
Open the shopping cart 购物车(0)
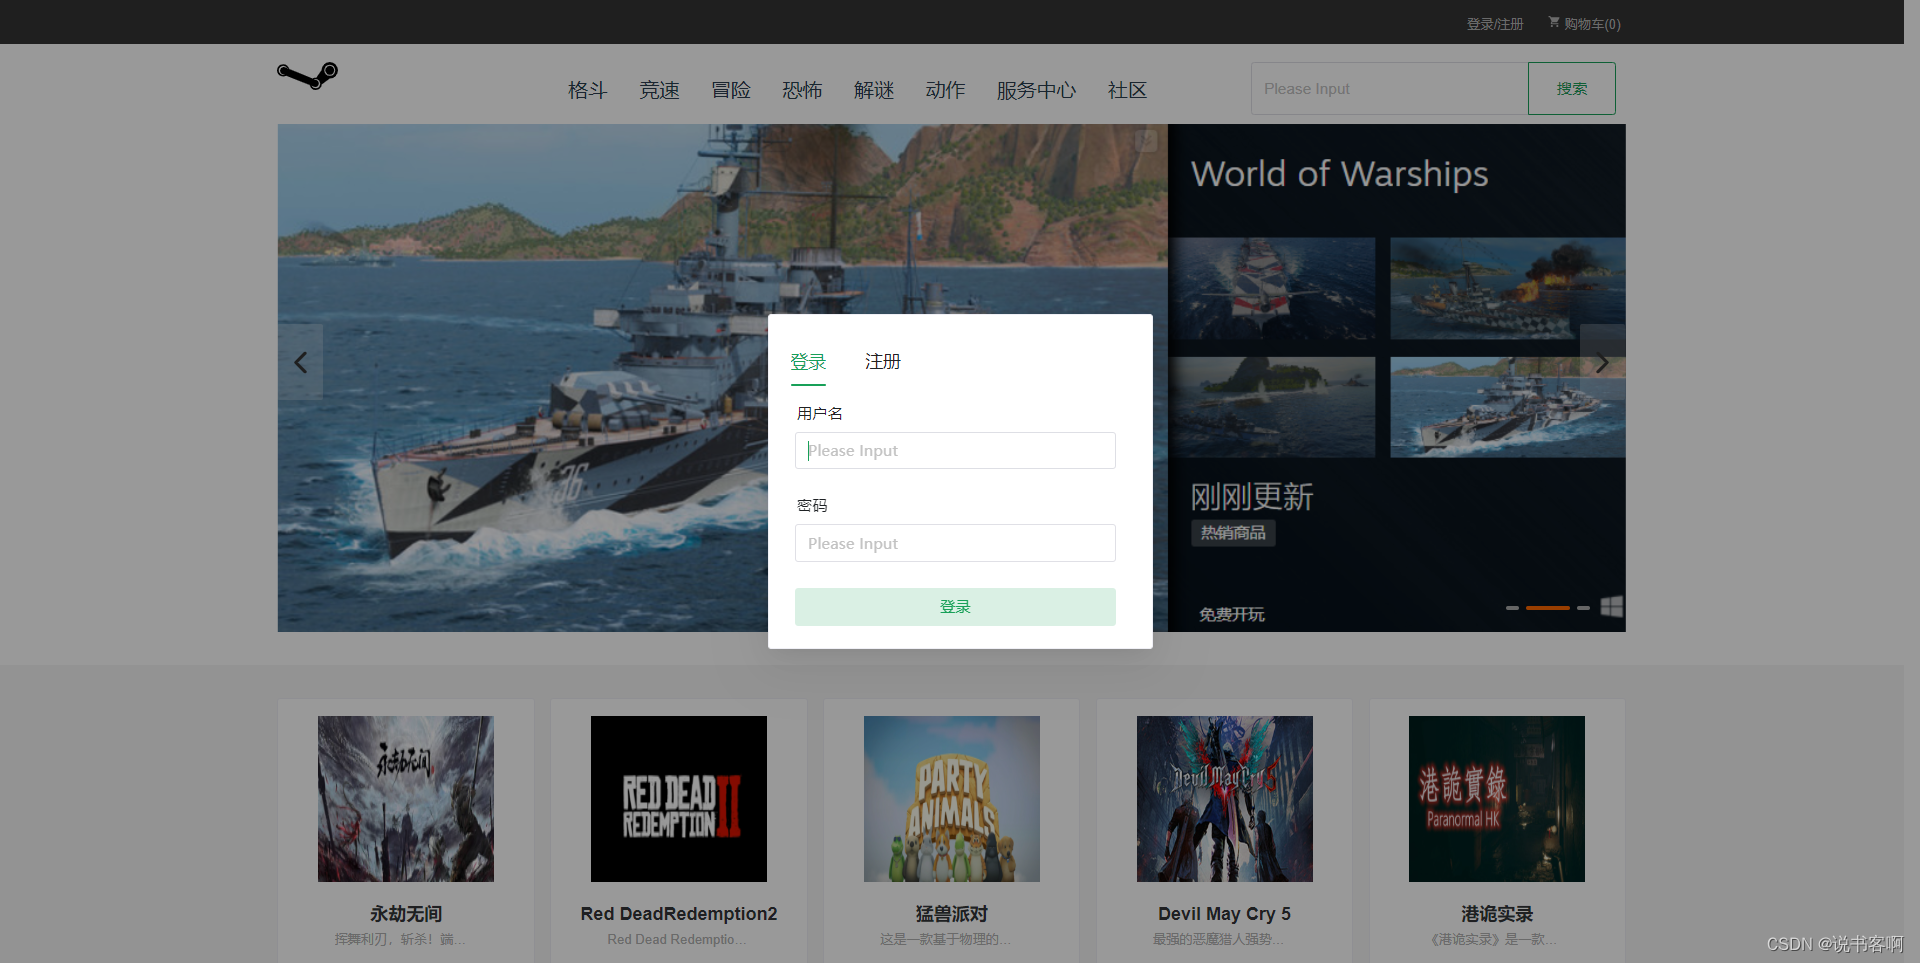pos(1584,23)
